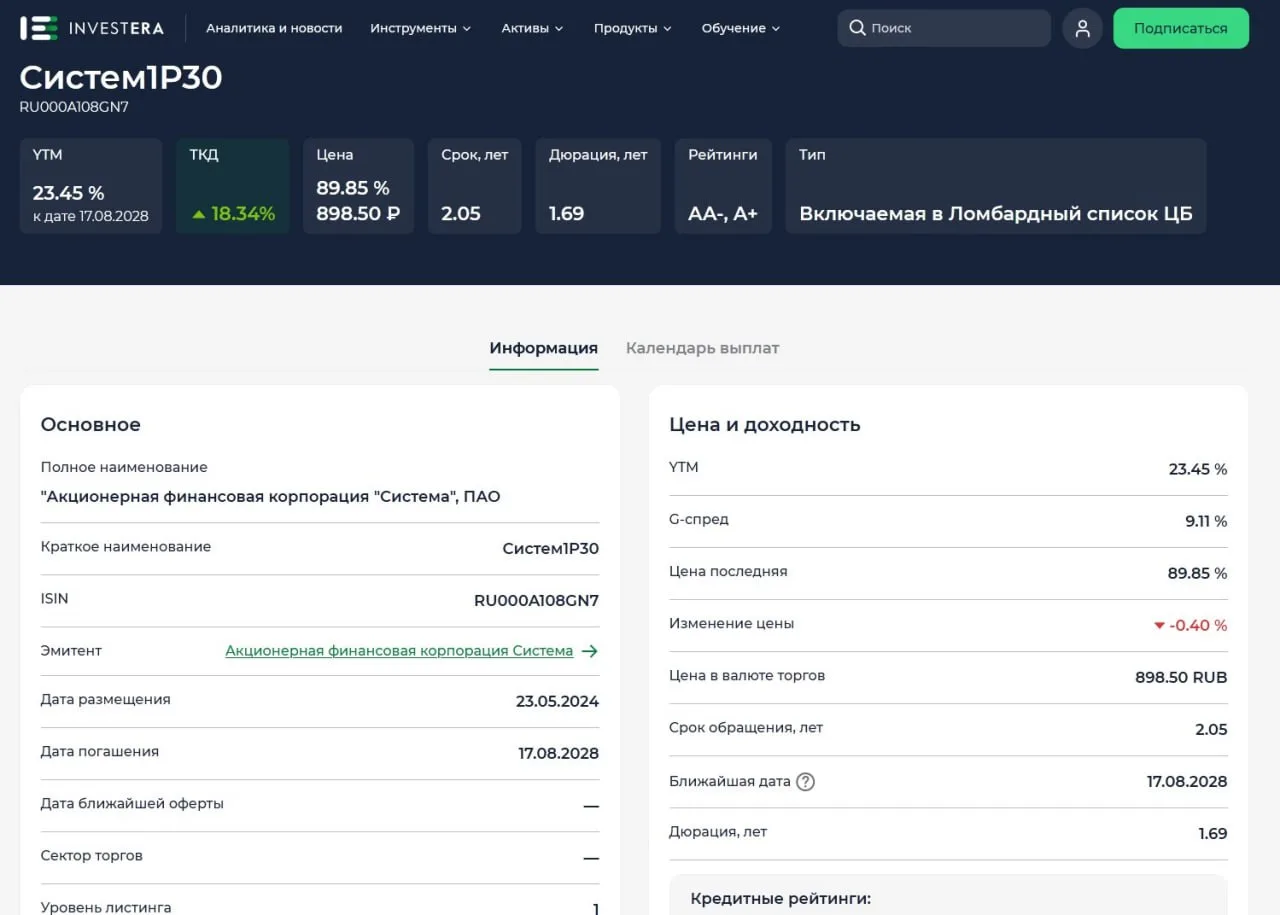Click the YTM card showing 23.45 %
1280x915 pixels.
coord(91,186)
